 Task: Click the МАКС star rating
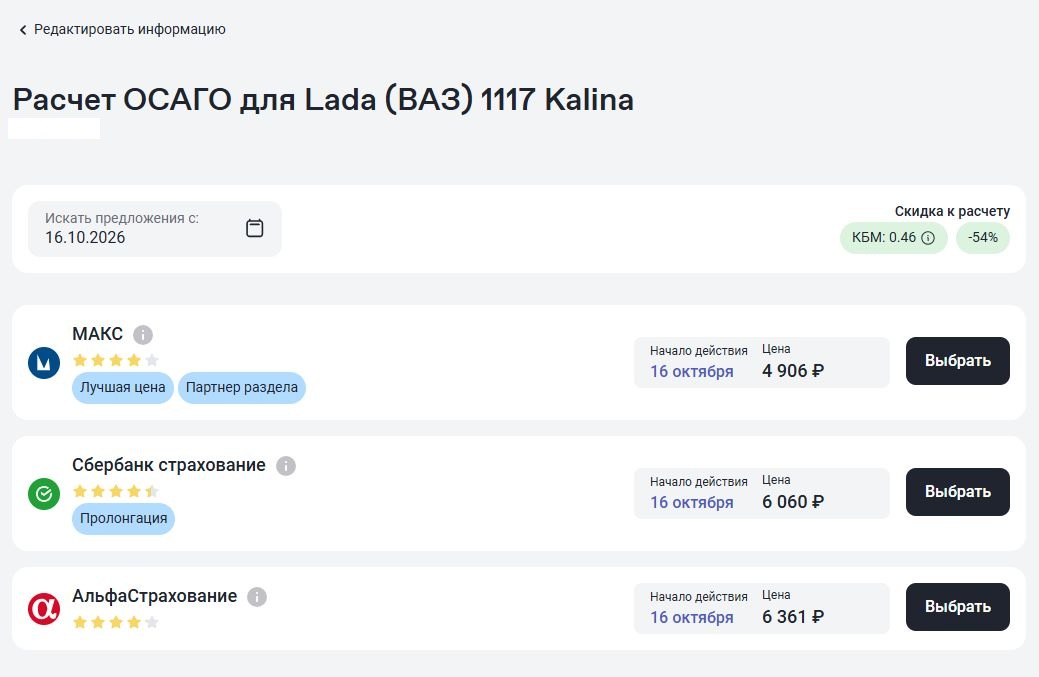coord(116,360)
